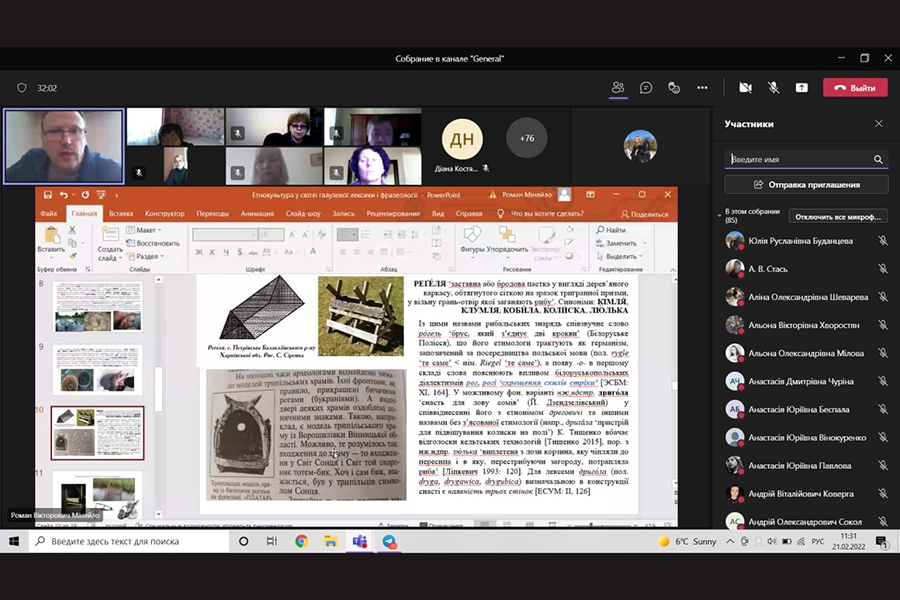Toggle the microphone mute button

point(773,88)
